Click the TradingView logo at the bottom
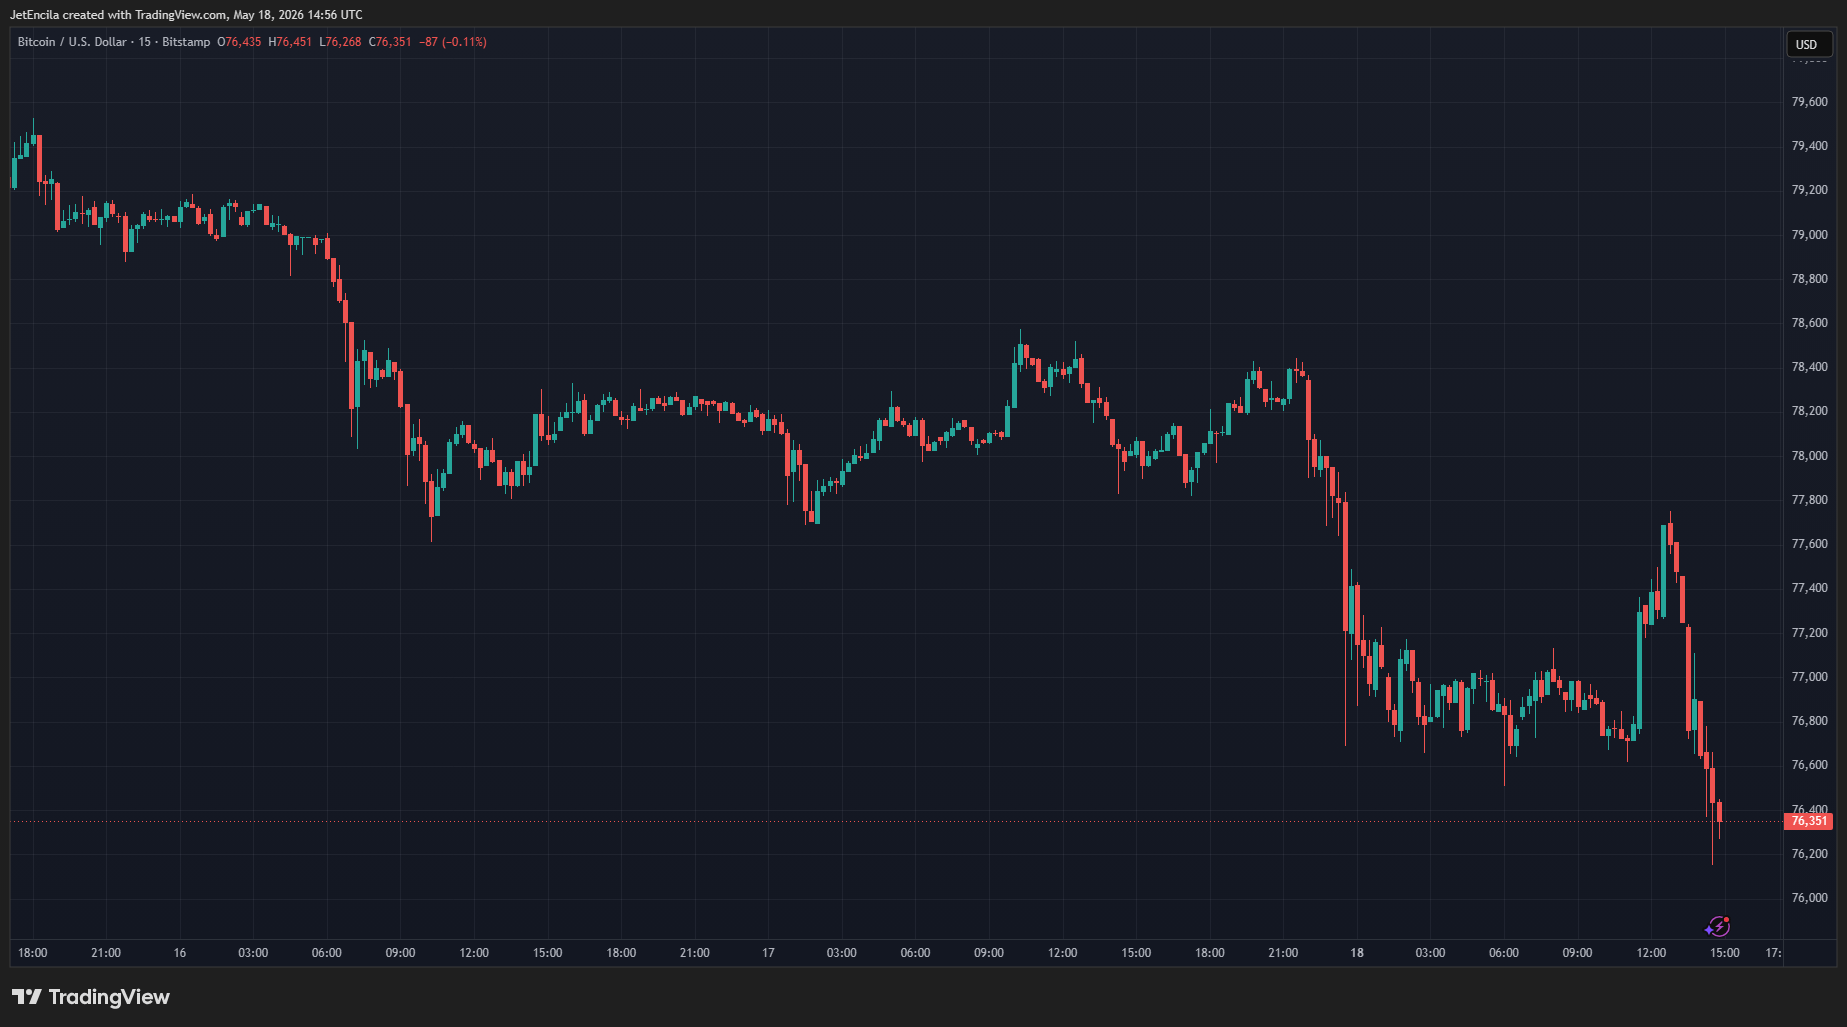Image resolution: width=1847 pixels, height=1027 pixels. coord(91,997)
